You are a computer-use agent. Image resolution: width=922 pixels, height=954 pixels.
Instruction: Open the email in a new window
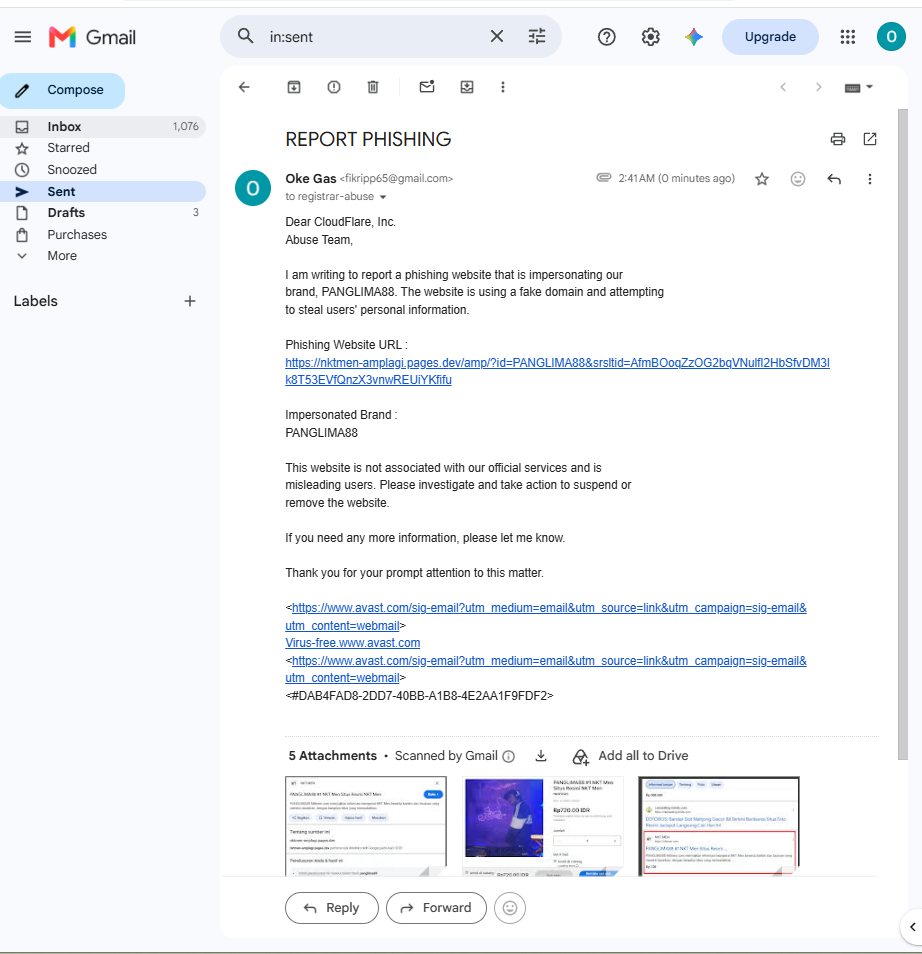click(870, 139)
